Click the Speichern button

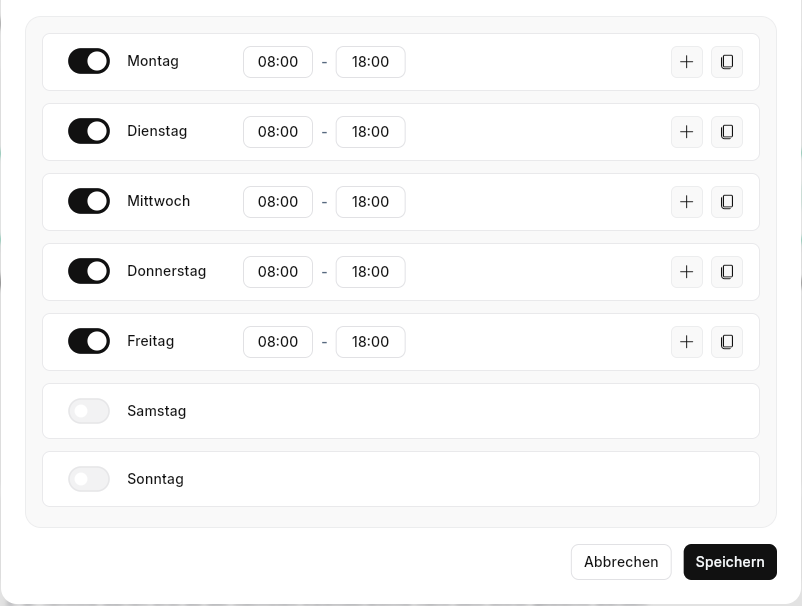(730, 562)
